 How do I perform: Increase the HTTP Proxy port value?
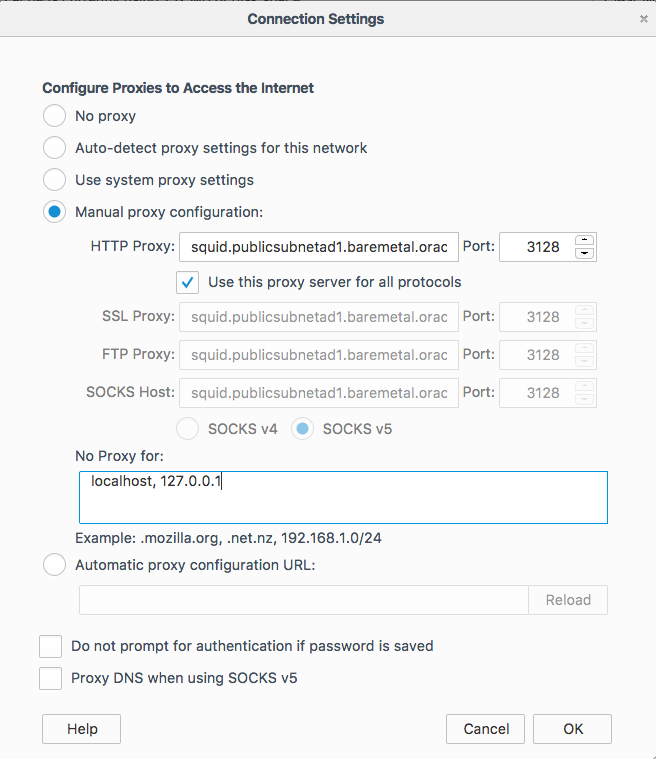click(584, 241)
